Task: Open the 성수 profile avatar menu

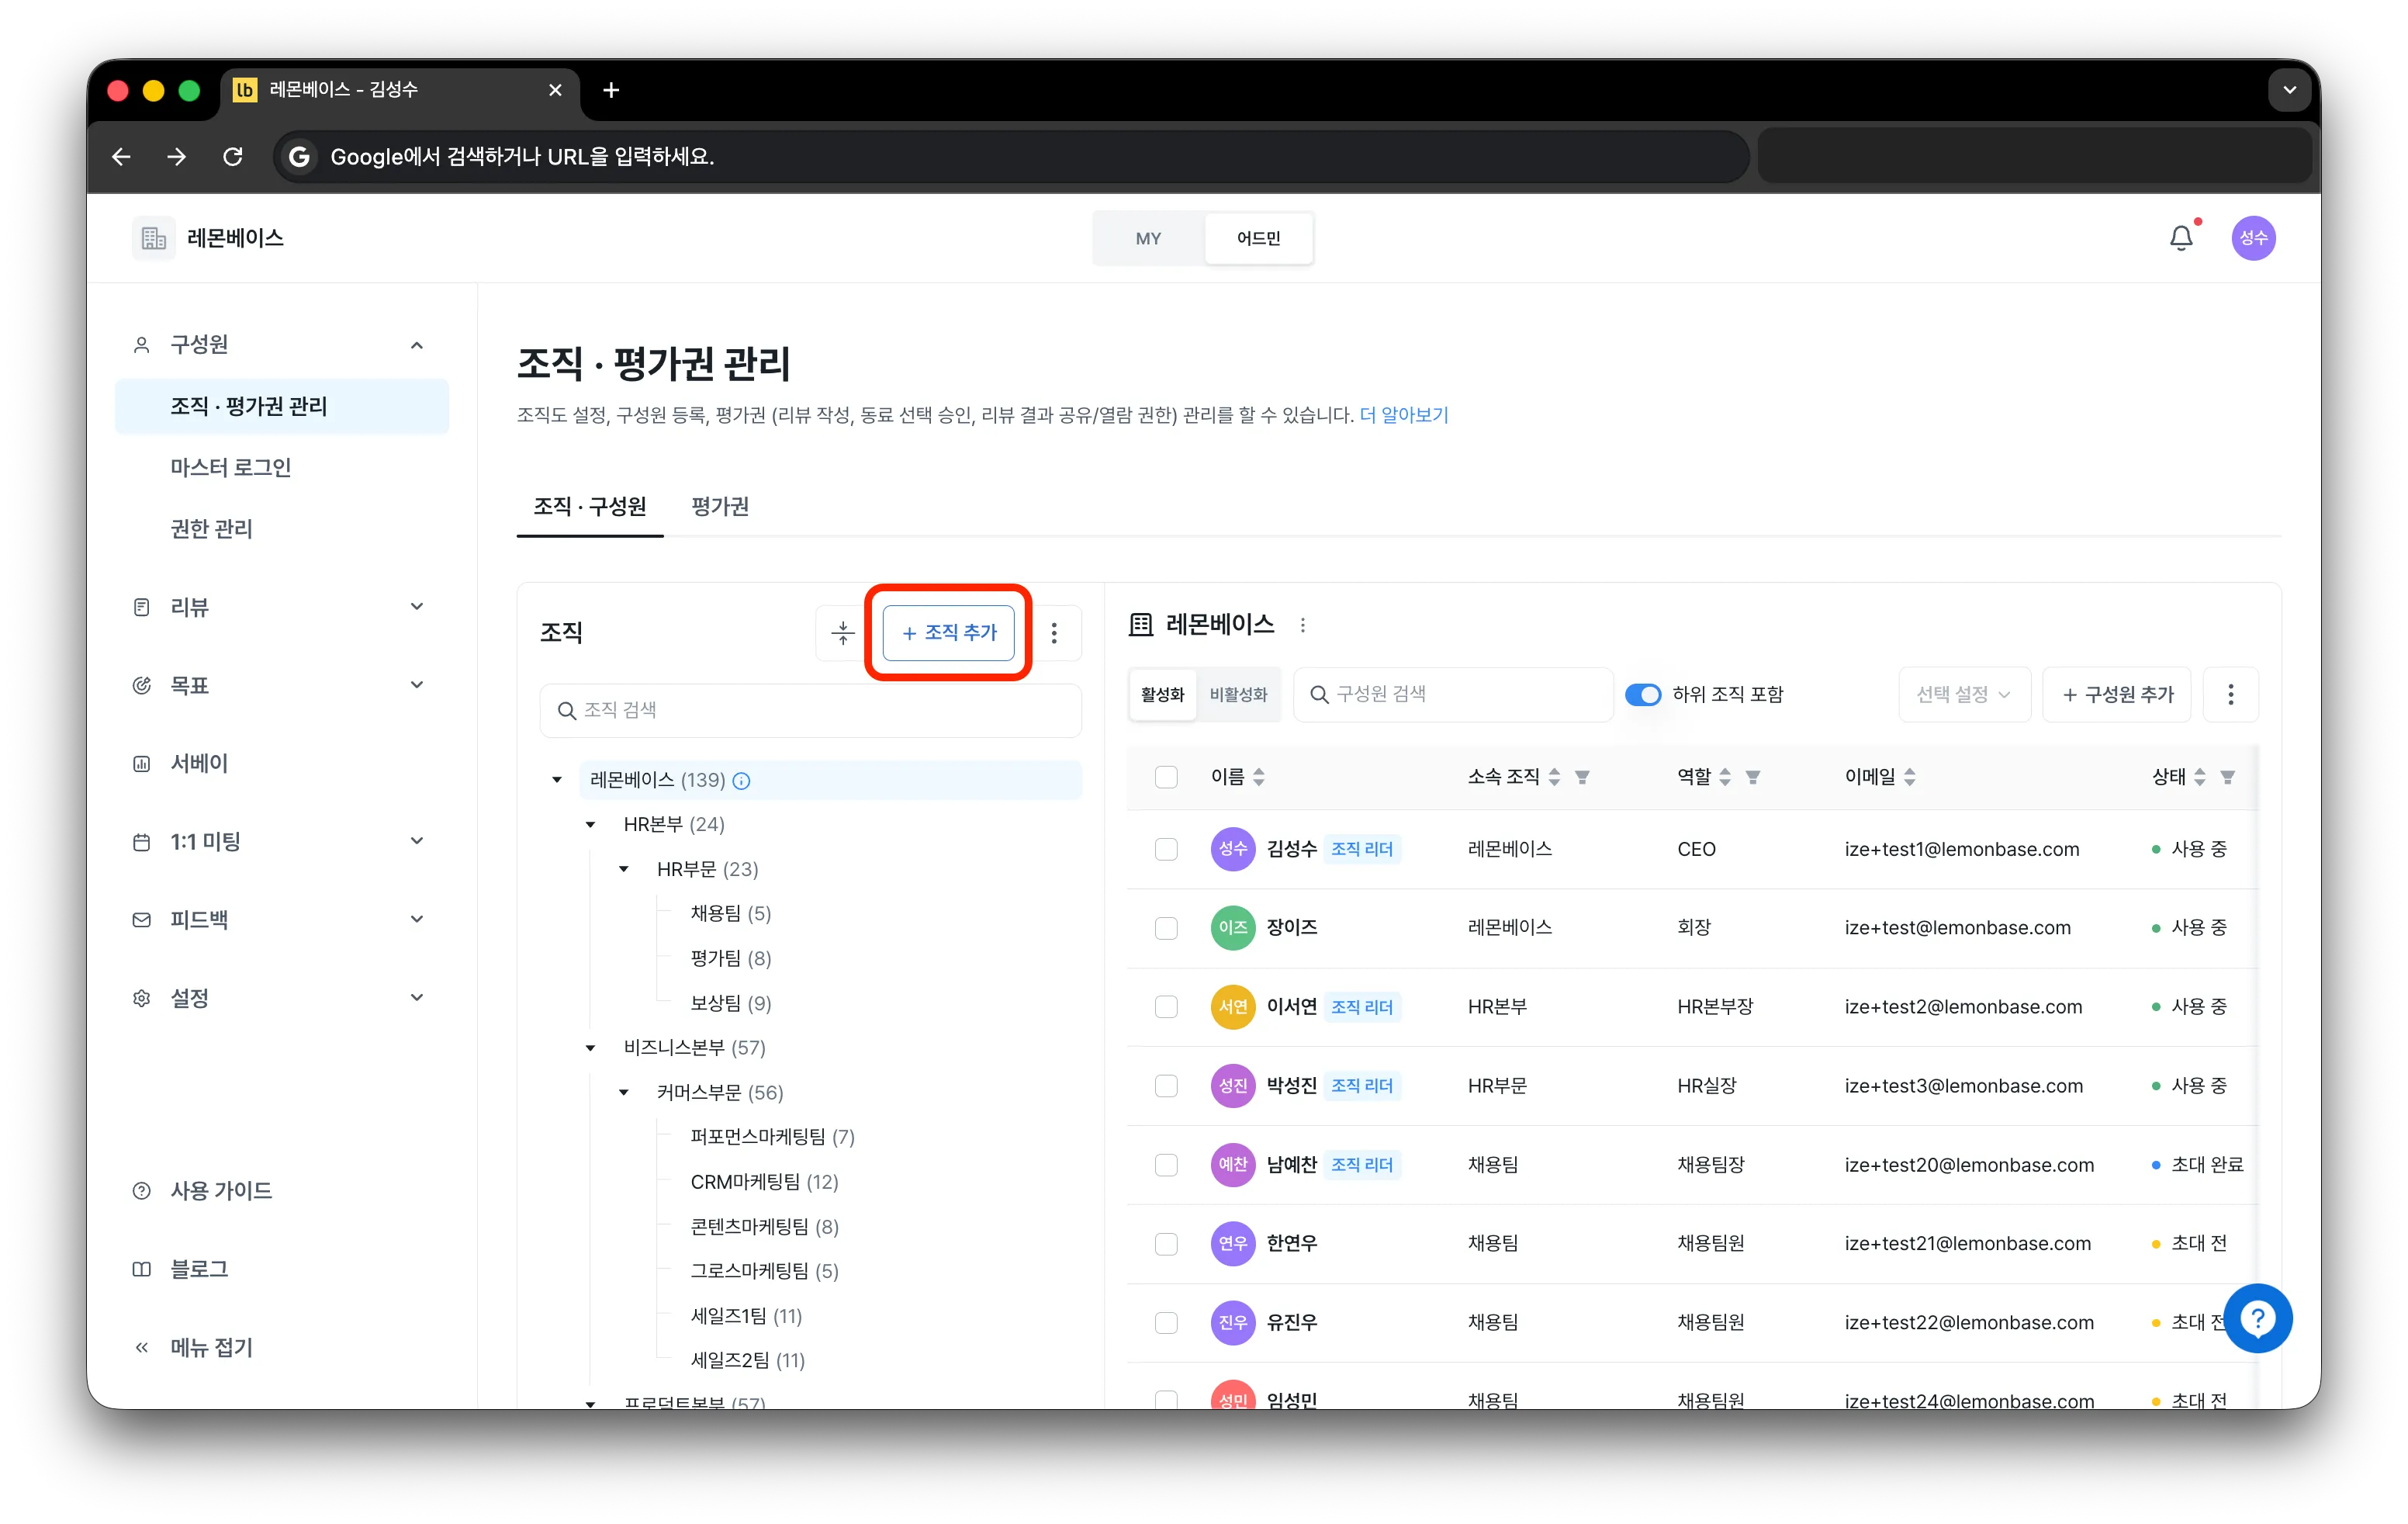Action: (2253, 238)
